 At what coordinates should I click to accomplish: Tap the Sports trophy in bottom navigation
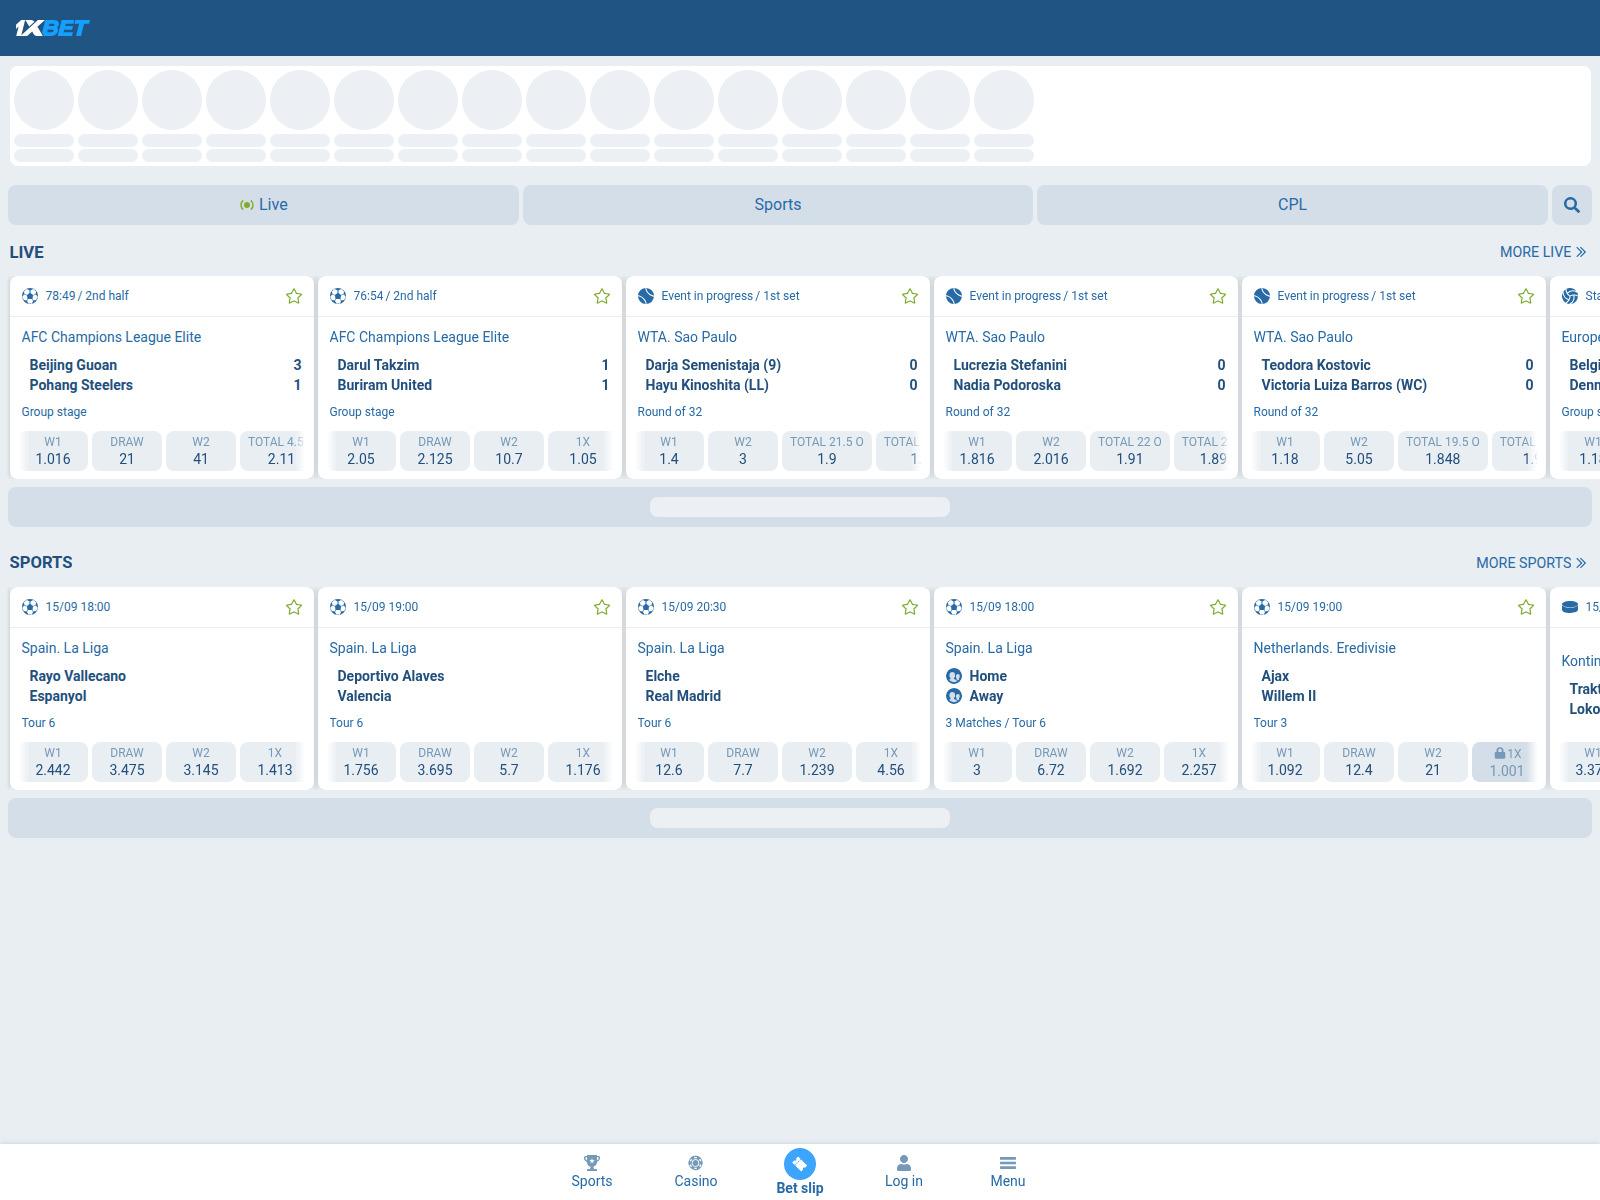click(x=592, y=1172)
